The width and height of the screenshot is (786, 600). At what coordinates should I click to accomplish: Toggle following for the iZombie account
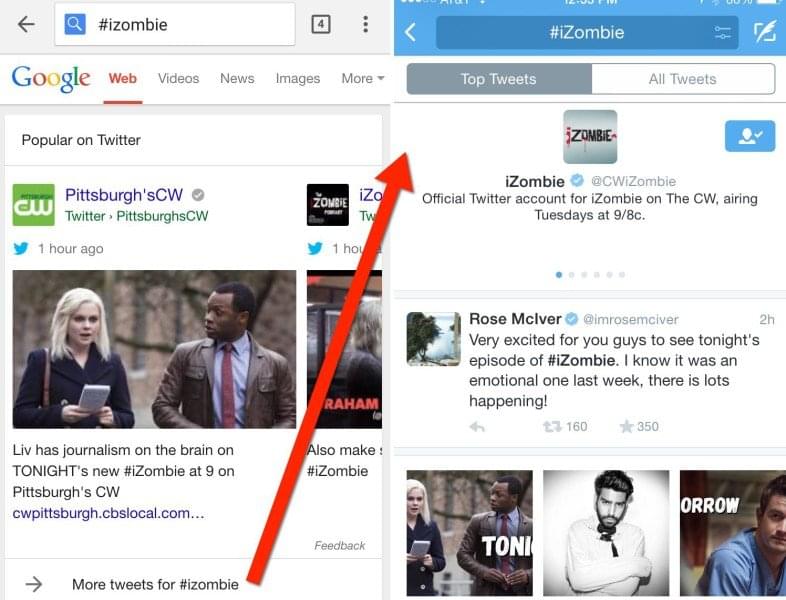click(750, 136)
